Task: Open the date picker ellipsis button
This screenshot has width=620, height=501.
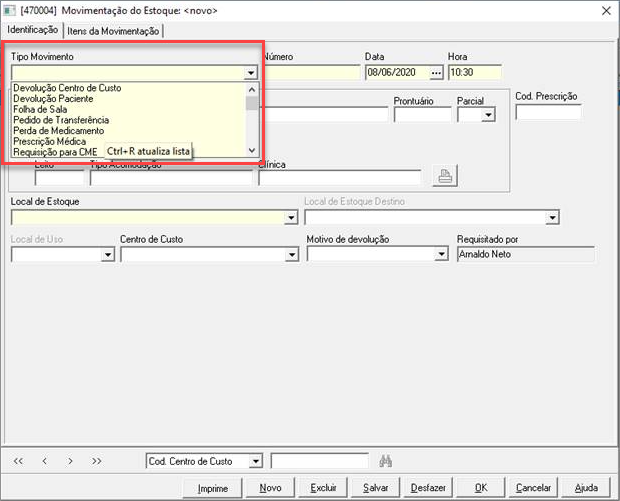Action: click(x=436, y=73)
